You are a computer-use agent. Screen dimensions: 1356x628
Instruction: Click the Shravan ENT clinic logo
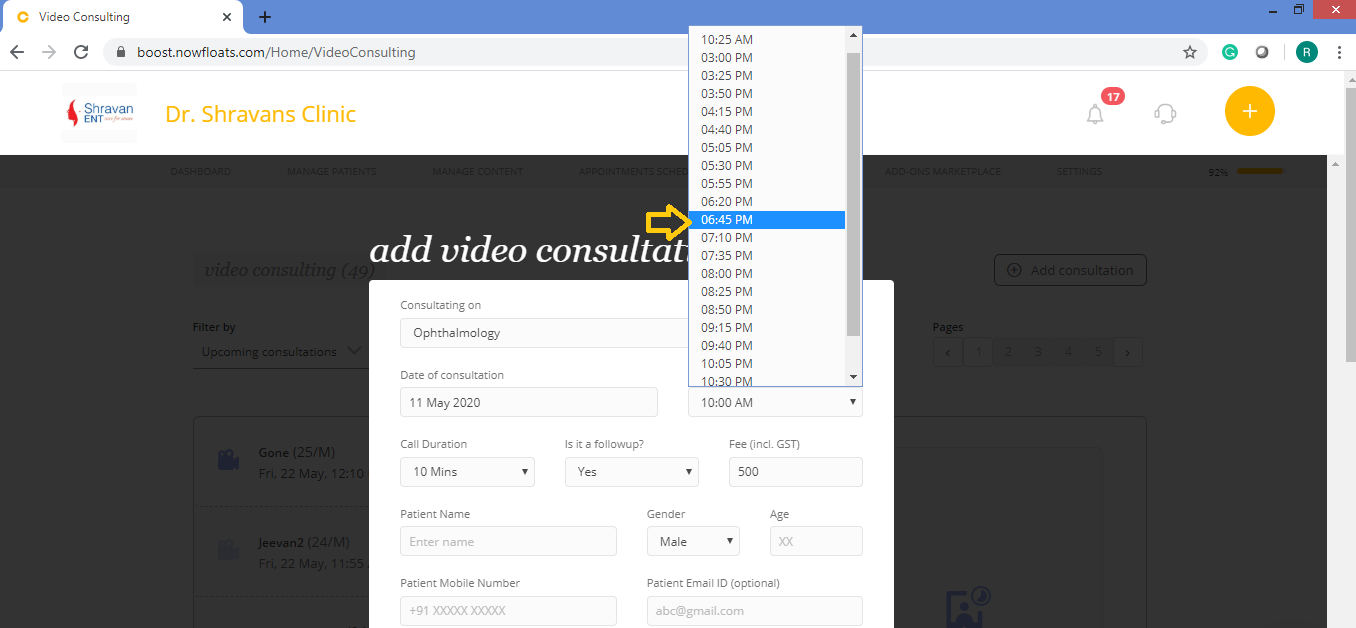(99, 112)
